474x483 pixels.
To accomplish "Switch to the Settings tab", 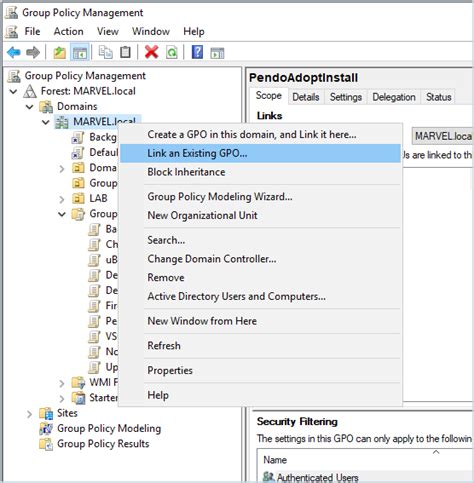I will tap(346, 97).
